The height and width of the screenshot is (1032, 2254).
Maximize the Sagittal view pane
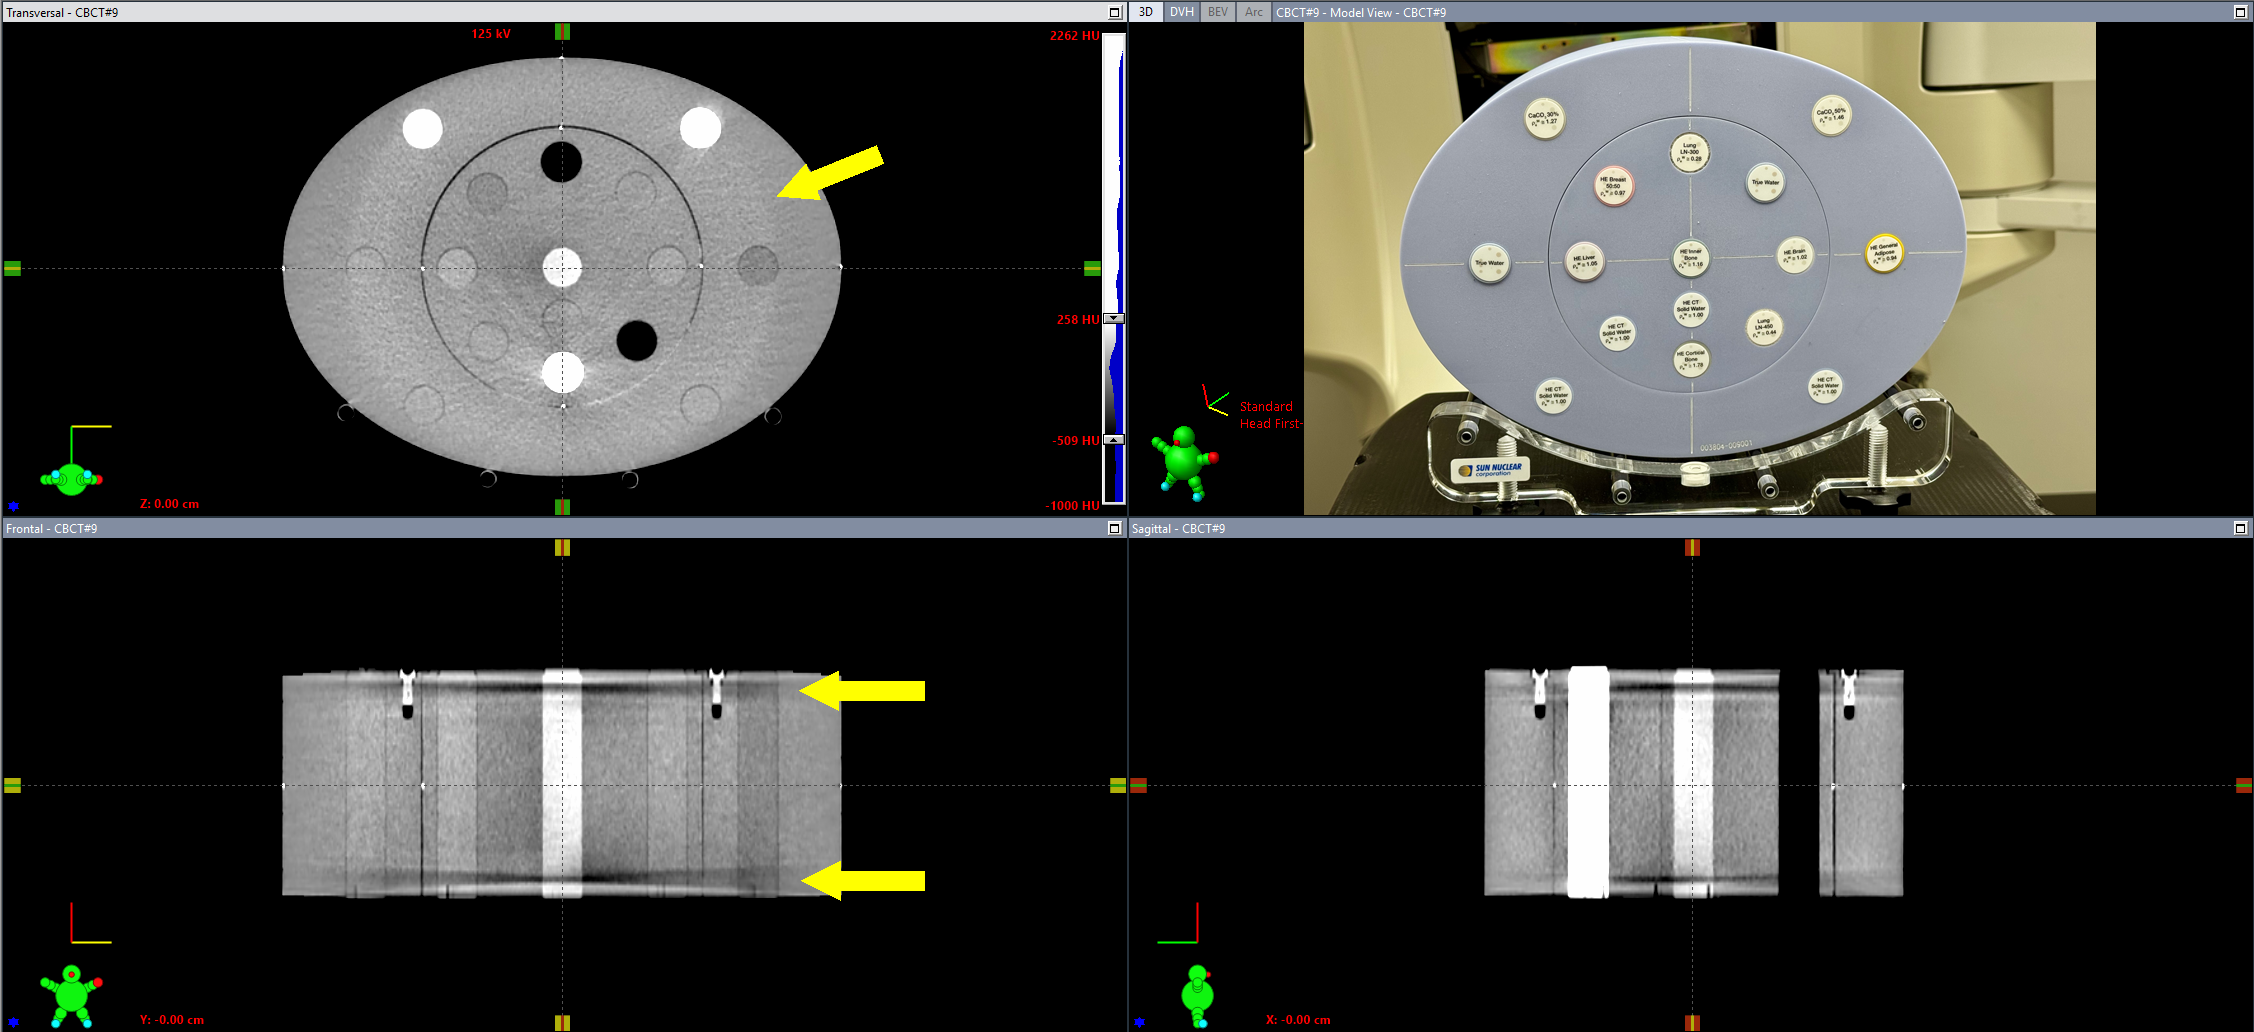tap(2241, 528)
